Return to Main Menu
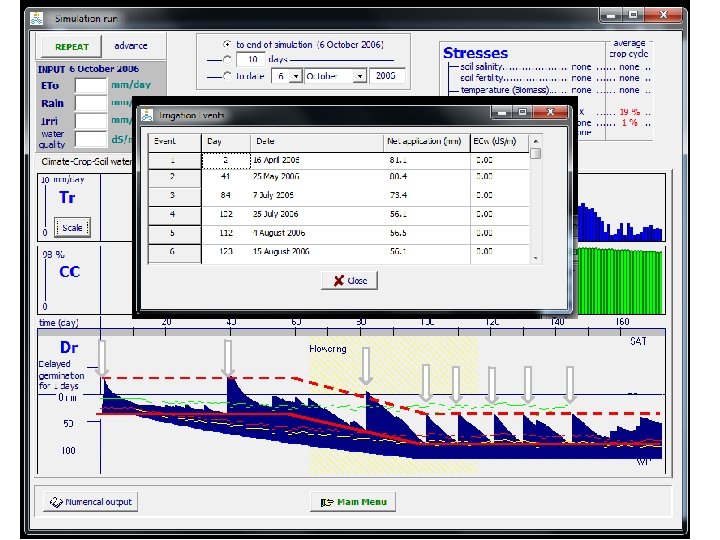This screenshot has width=720, height=540. (x=353, y=502)
